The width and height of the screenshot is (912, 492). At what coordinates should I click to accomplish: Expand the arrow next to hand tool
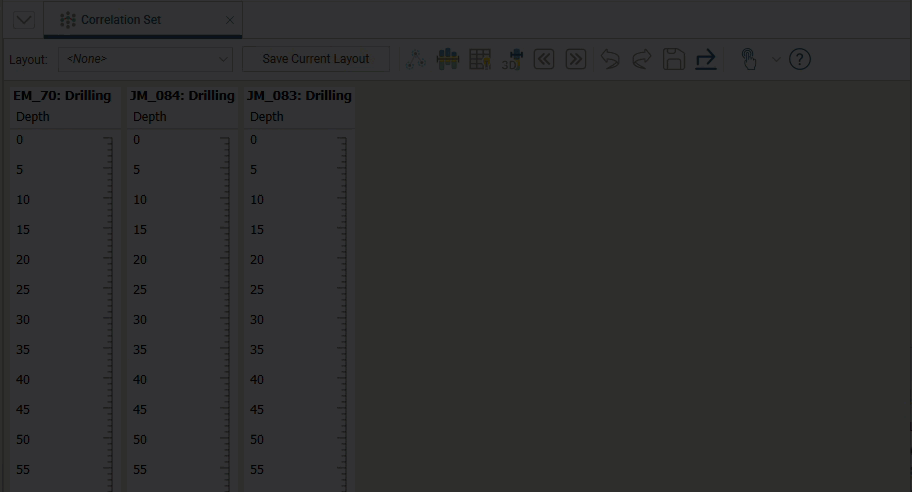coord(775,59)
